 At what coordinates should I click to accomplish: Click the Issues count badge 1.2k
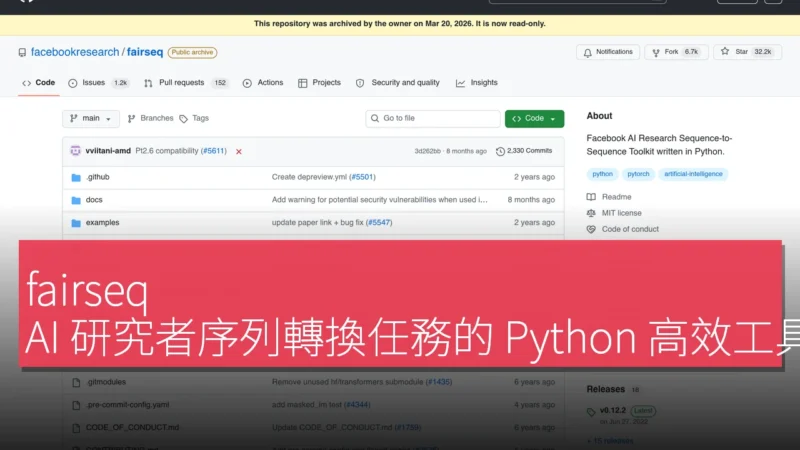(120, 83)
